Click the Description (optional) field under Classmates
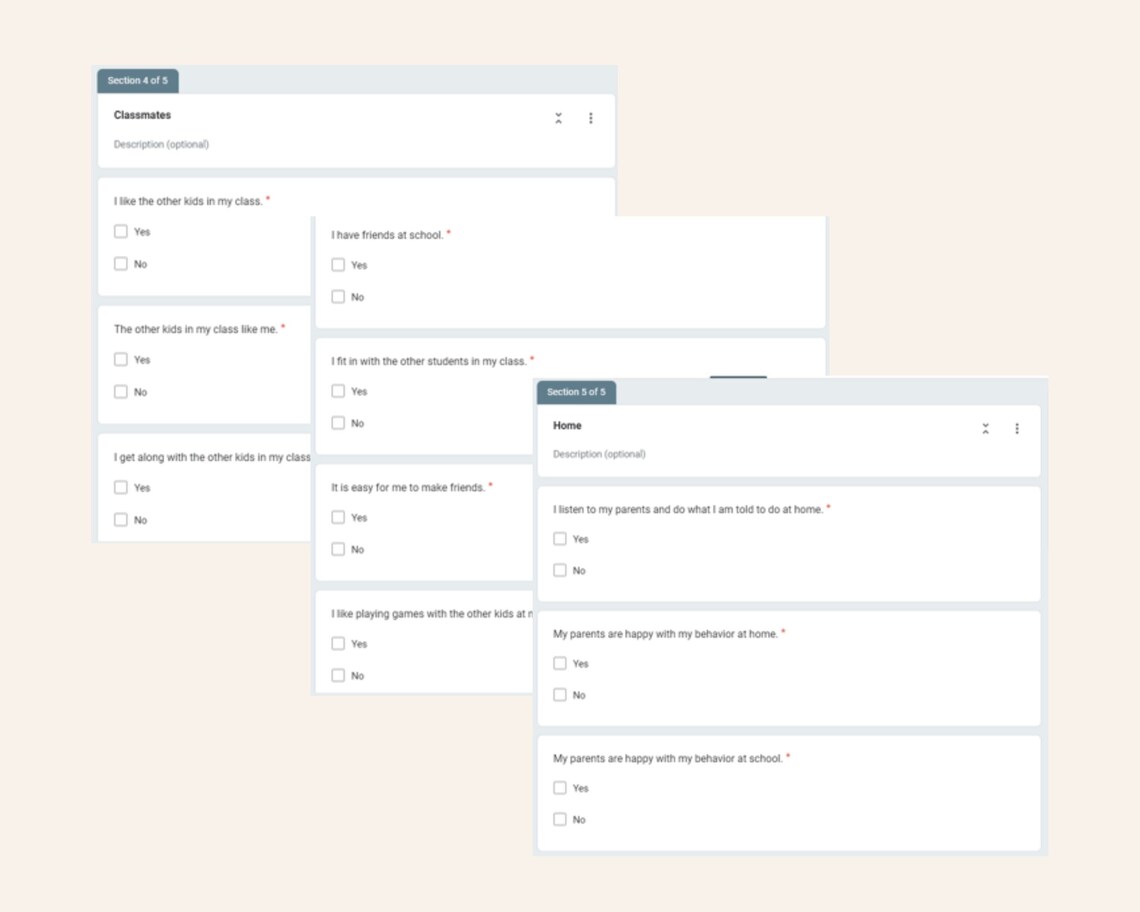This screenshot has width=1140, height=912. tap(161, 144)
